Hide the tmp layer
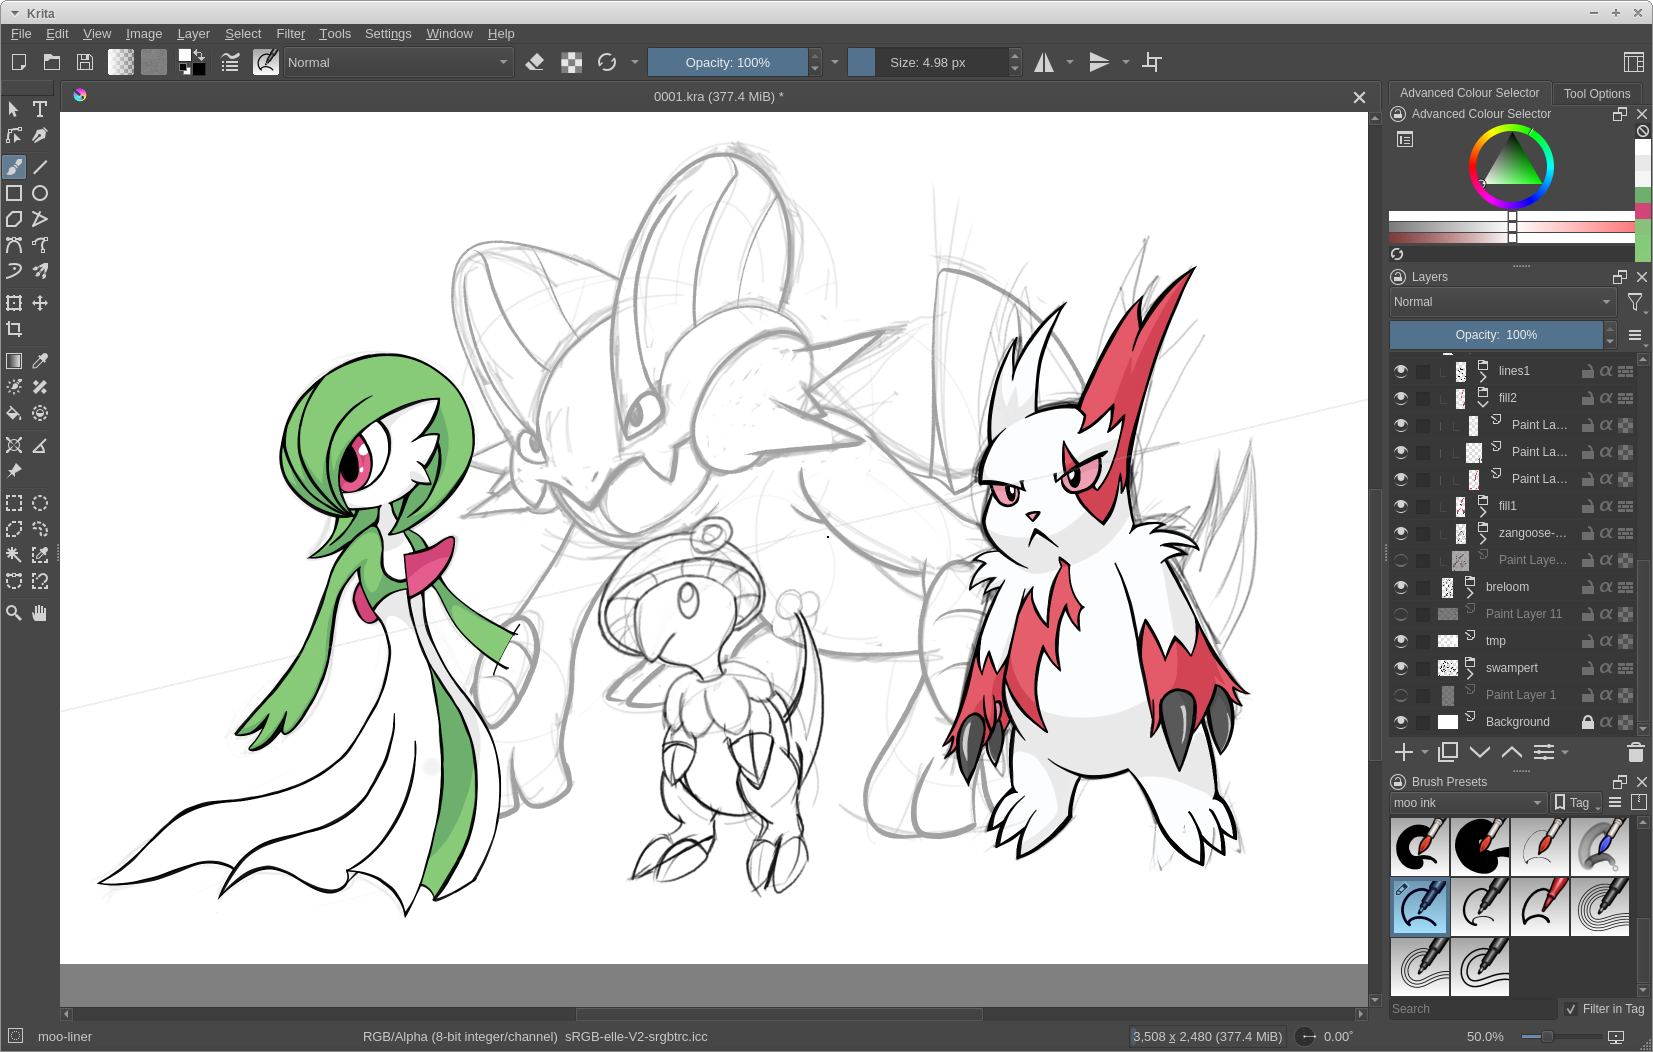The image size is (1653, 1052). [x=1401, y=641]
